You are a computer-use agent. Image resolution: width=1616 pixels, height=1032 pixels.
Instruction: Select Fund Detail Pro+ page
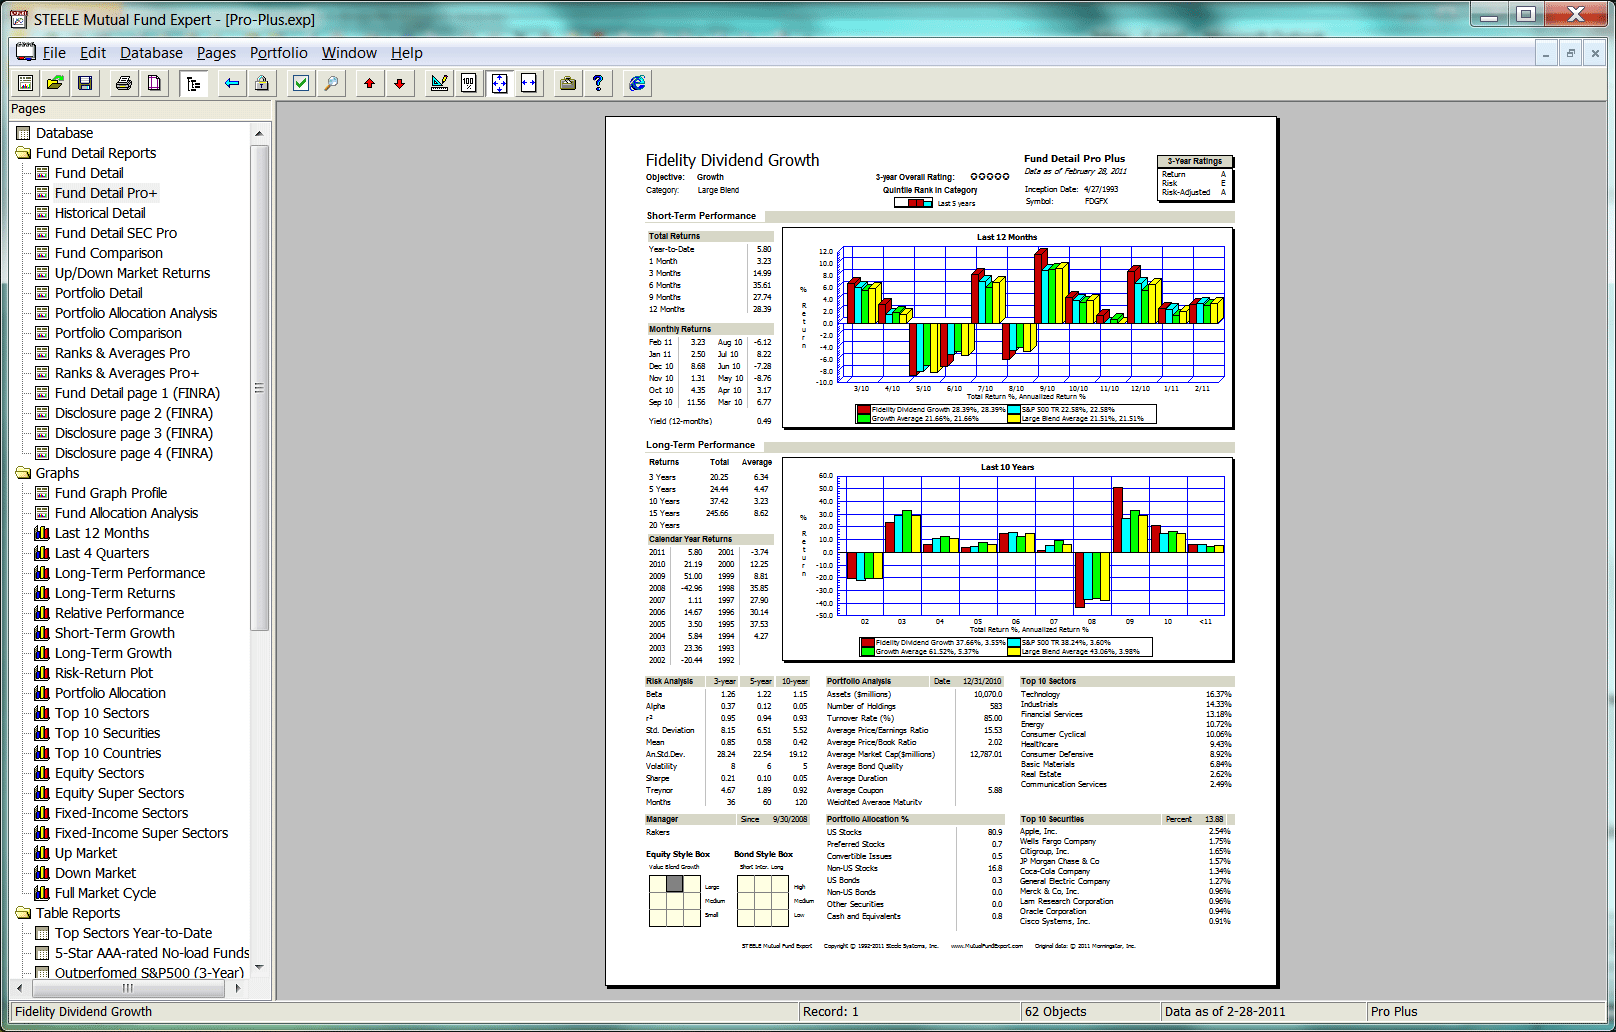(106, 193)
